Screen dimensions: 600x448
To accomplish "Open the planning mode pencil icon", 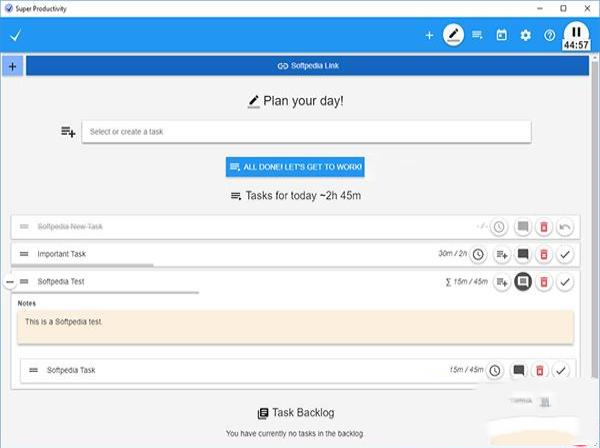I will (453, 35).
